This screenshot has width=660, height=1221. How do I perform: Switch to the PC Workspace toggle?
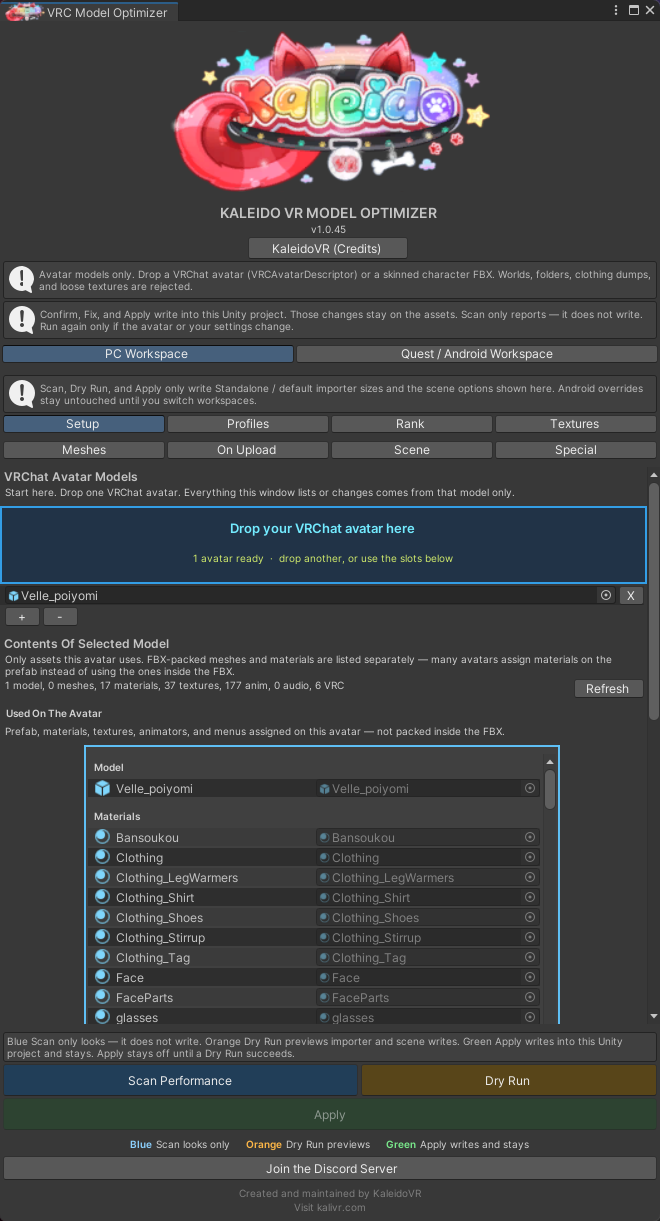click(x=148, y=354)
